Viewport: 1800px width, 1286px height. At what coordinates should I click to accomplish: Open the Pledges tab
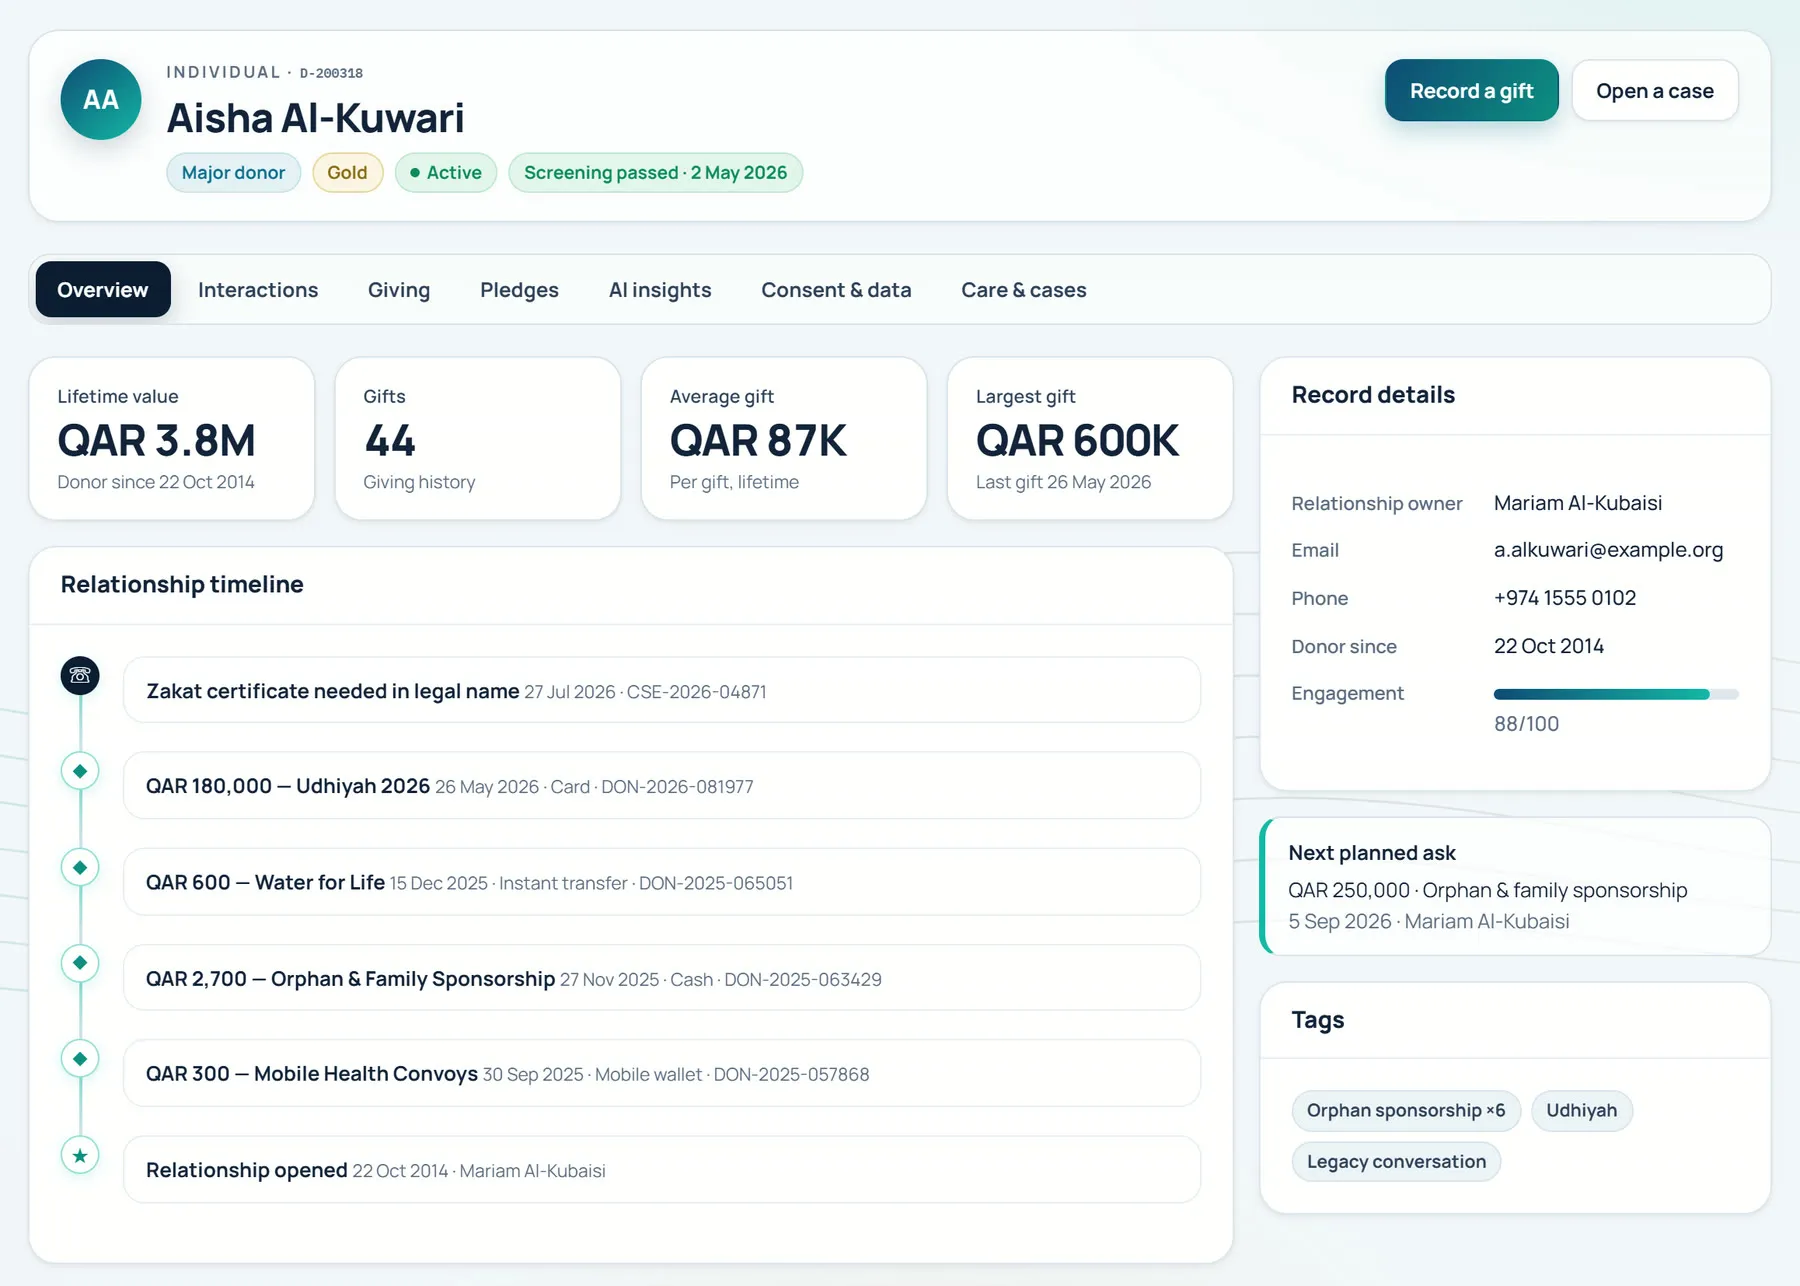(x=519, y=290)
